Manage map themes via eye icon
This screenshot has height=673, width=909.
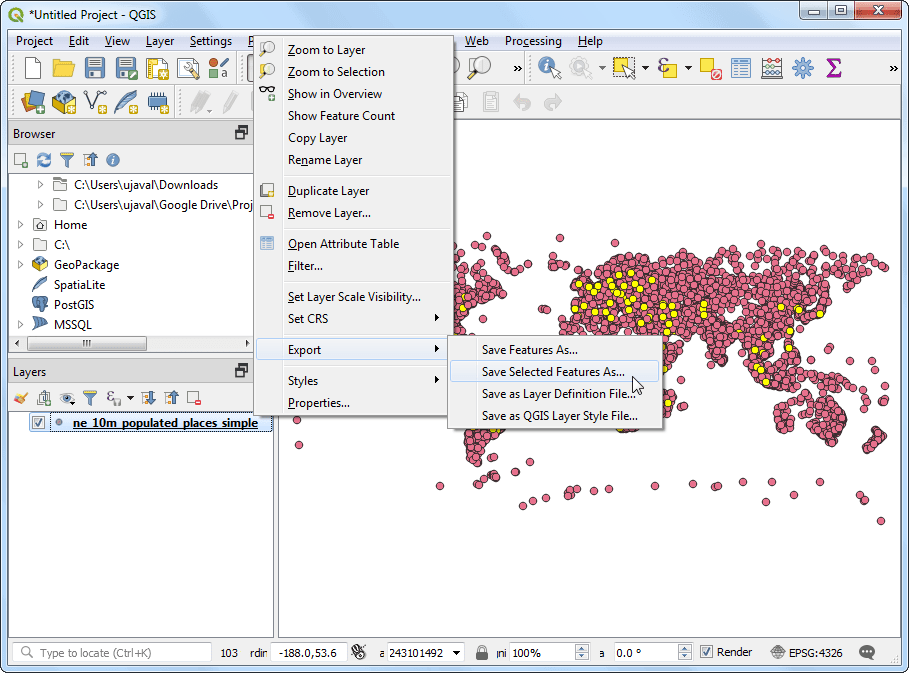point(66,397)
